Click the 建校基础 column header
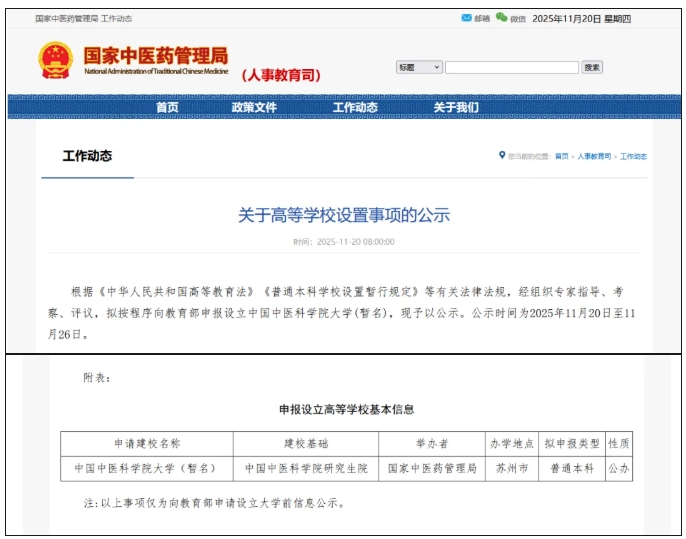686x539 pixels. [306, 444]
